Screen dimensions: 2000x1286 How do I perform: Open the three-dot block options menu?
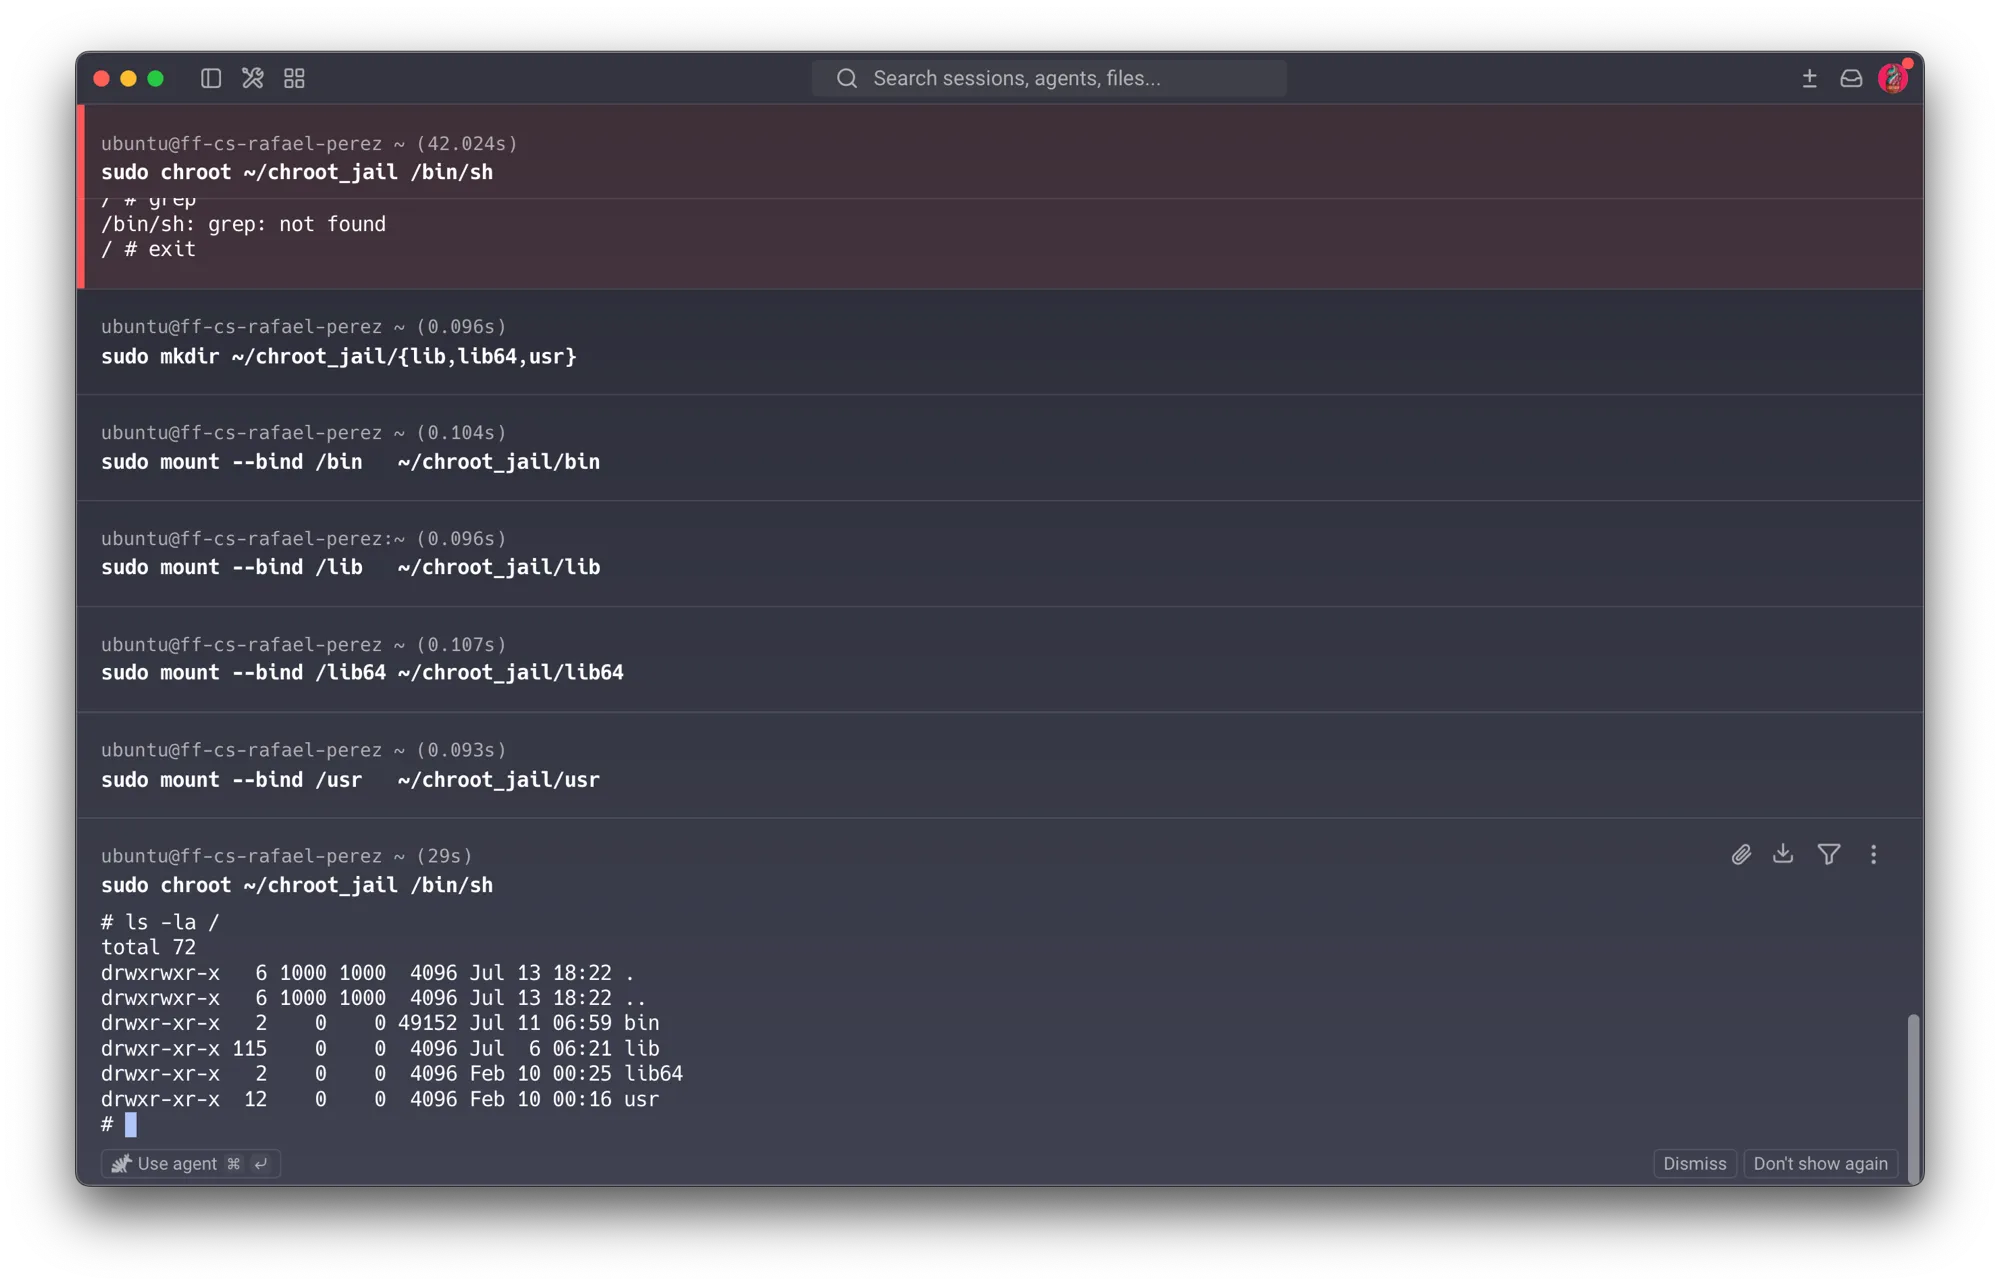tap(1873, 855)
